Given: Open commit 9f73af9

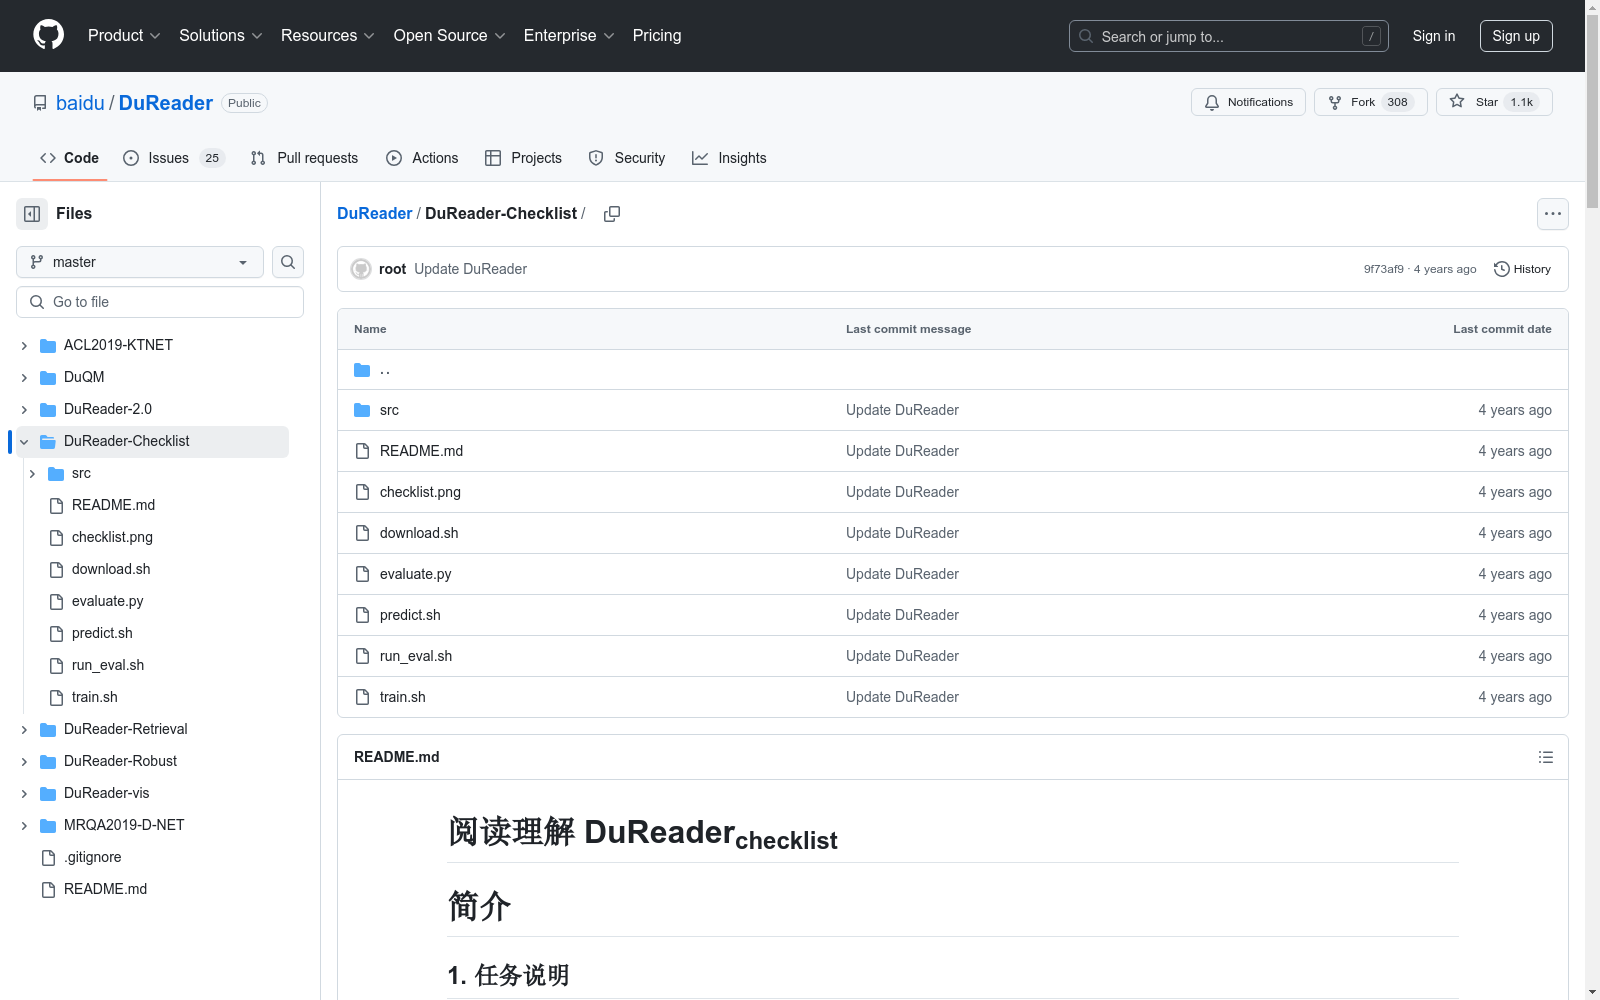Looking at the screenshot, I should [1383, 269].
